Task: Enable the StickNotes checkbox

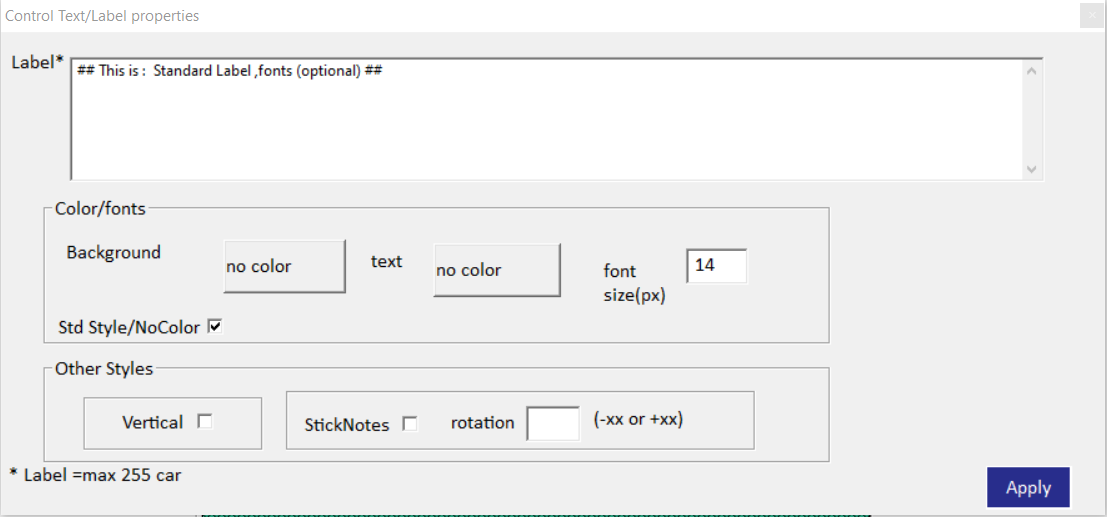Action: coord(409,424)
